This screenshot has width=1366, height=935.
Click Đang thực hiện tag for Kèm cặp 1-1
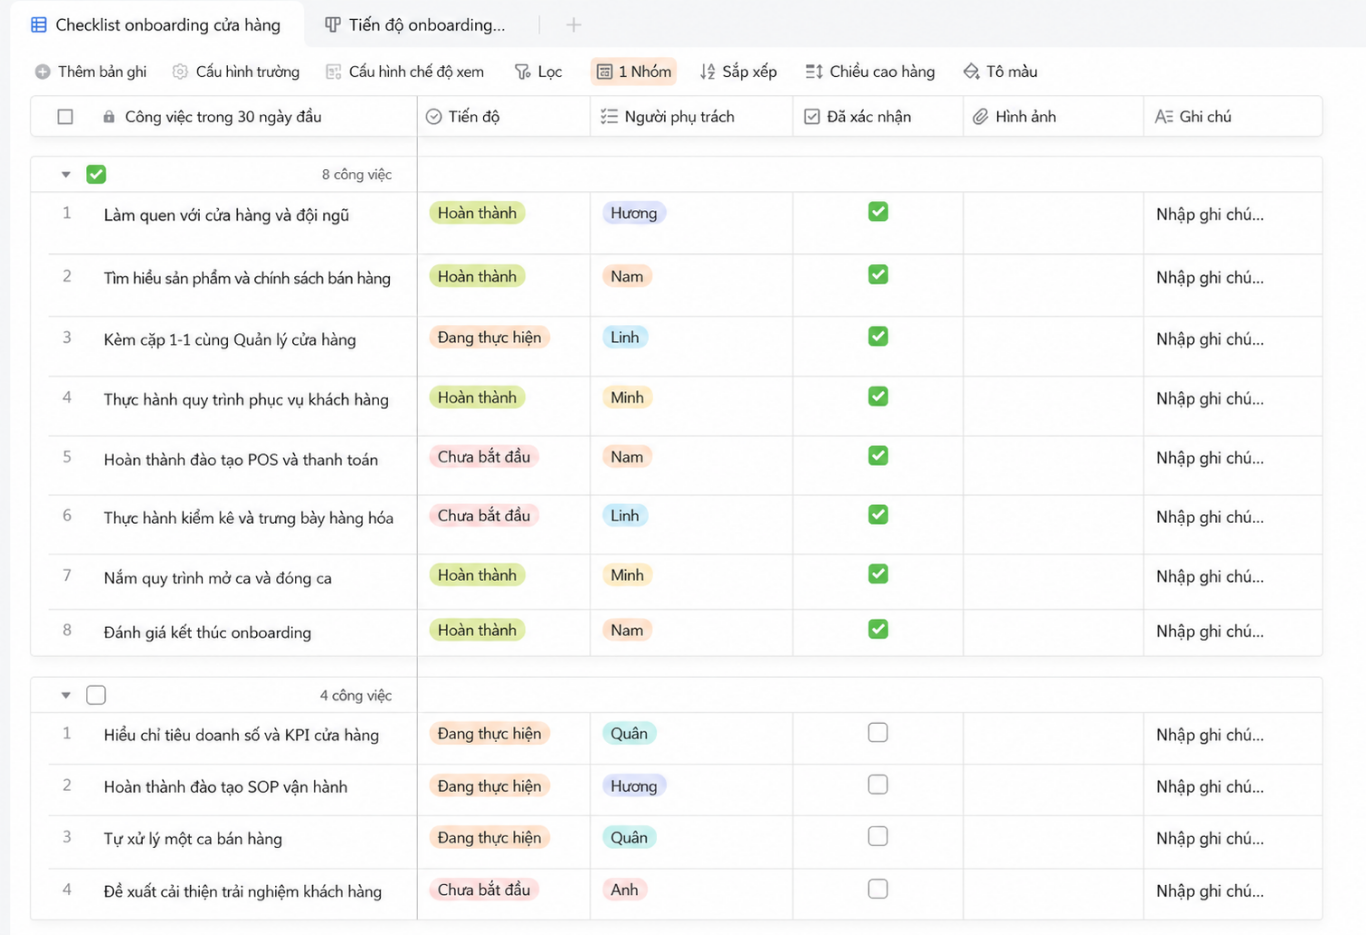pyautogui.click(x=489, y=338)
